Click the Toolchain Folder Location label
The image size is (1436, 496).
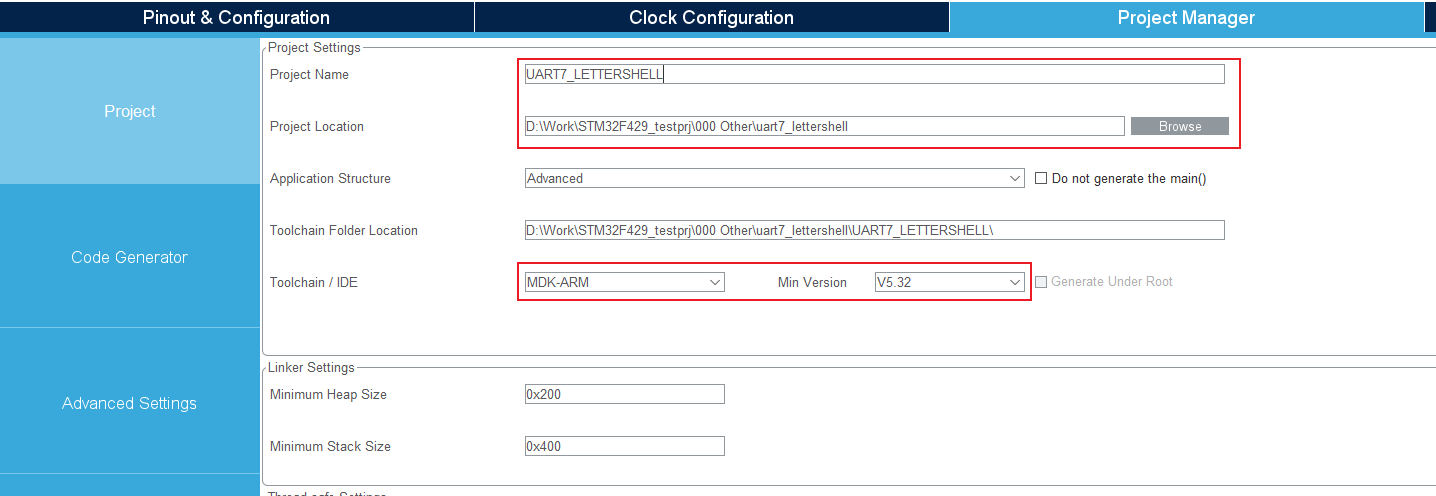[x=344, y=230]
